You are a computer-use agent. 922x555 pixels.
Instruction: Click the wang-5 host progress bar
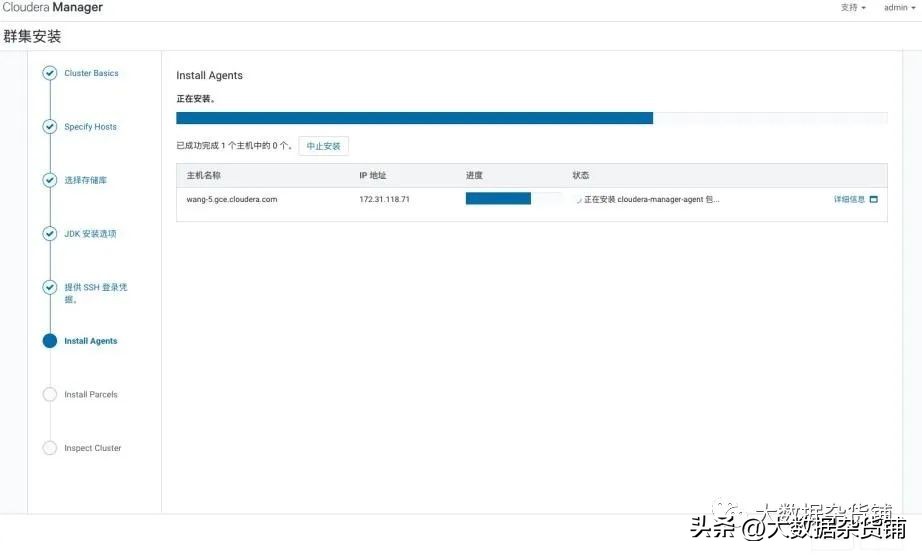(513, 199)
